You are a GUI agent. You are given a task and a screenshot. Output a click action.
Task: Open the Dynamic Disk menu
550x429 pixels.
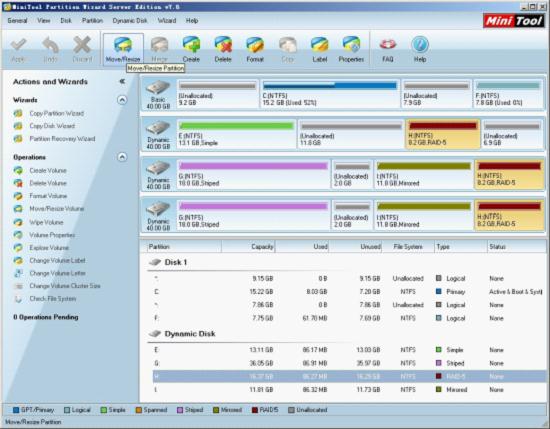(x=130, y=21)
